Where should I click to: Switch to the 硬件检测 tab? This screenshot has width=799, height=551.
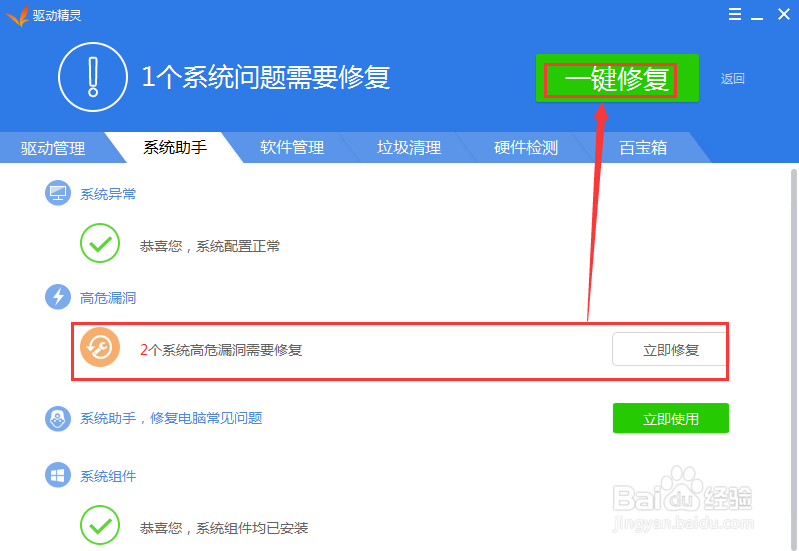[526, 147]
